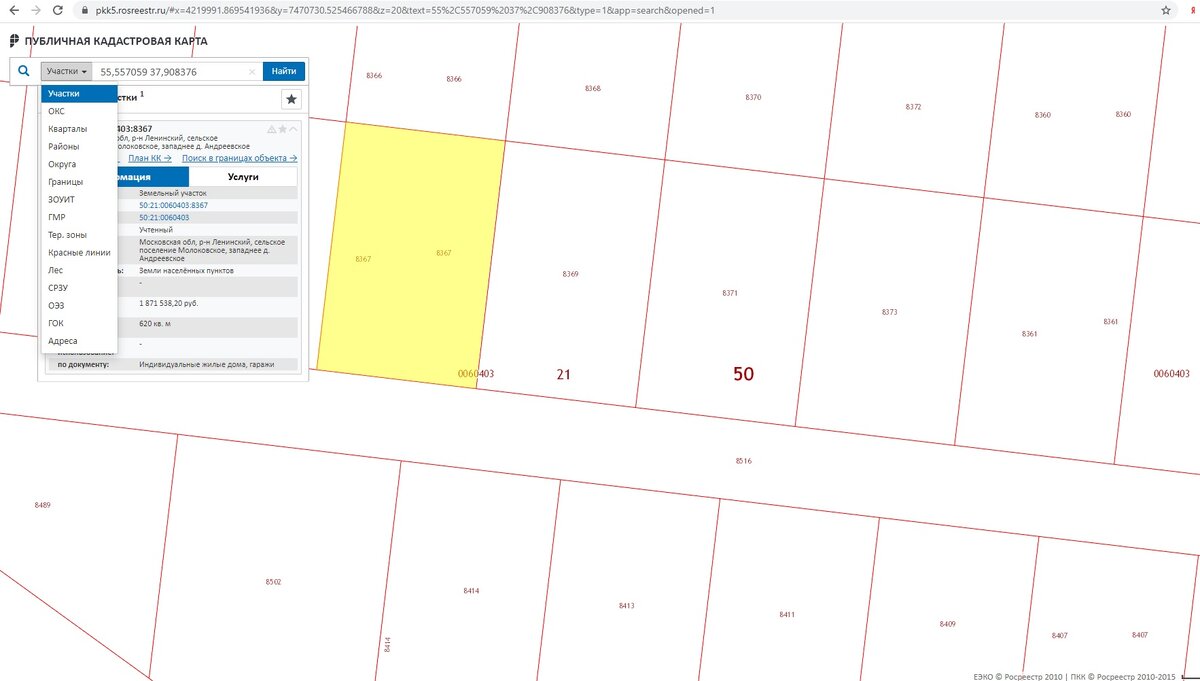
Task: Click the warning triangle icon in the result card
Action: [272, 129]
